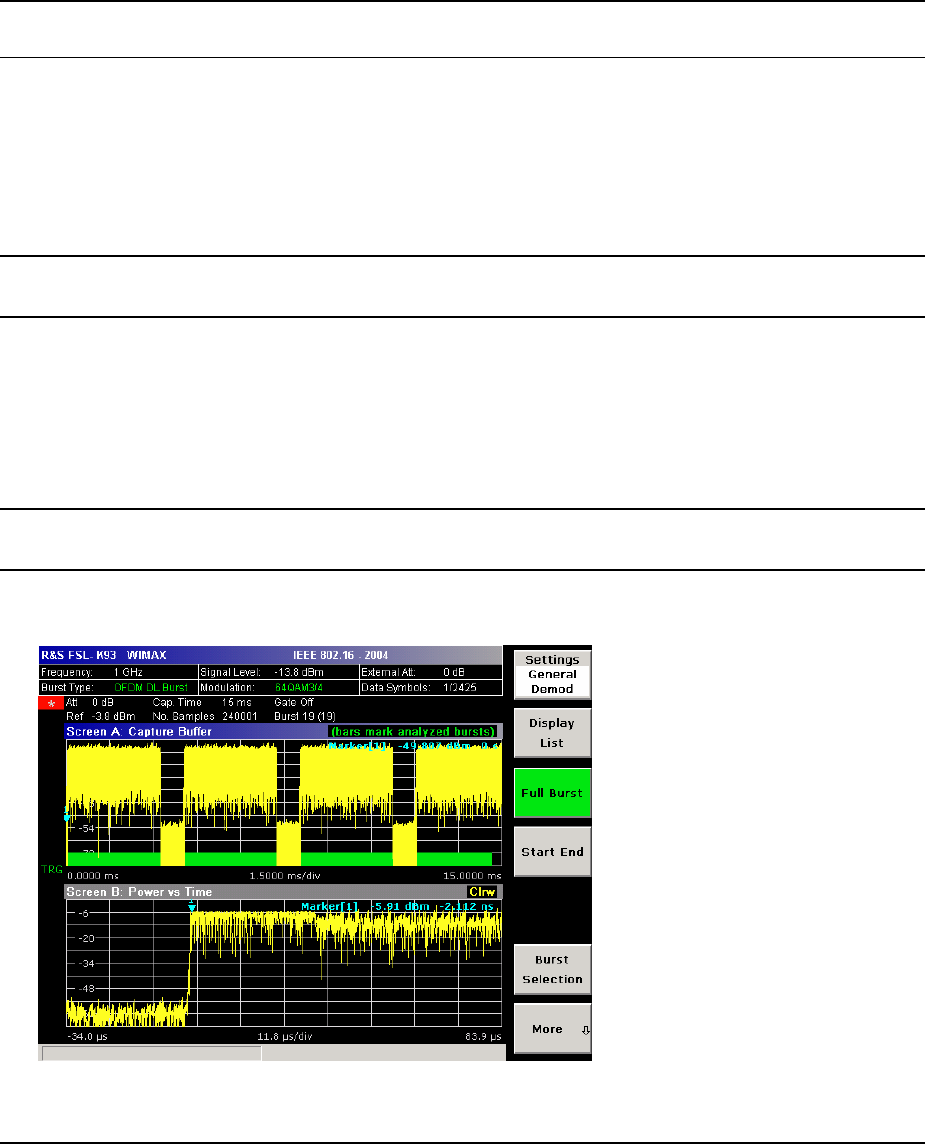Click the External Att value 0 dB
Screen dimensions: 925x1144
point(454,672)
